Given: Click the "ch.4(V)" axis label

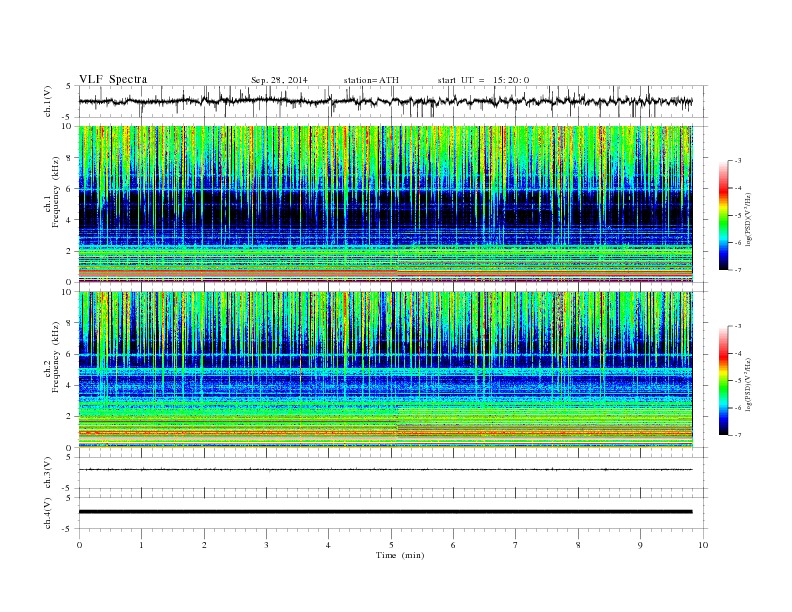Looking at the screenshot, I should [48, 513].
